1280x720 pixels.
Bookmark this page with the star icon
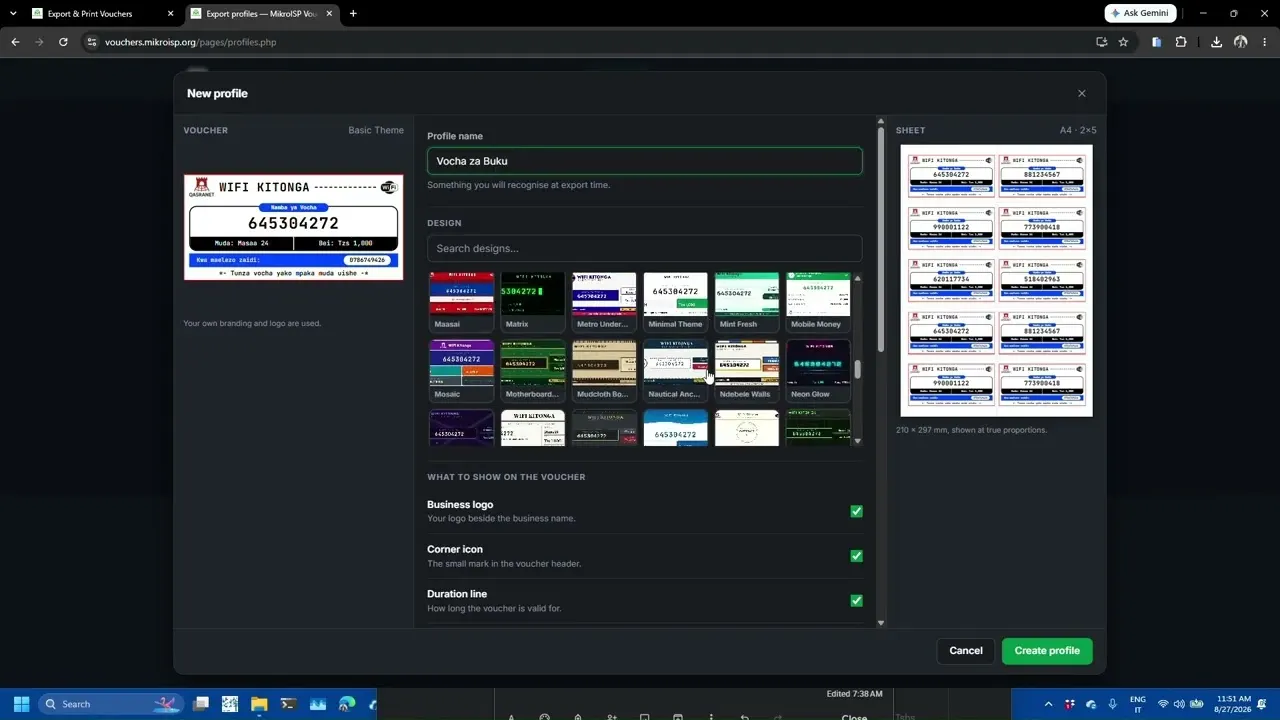tap(1123, 42)
